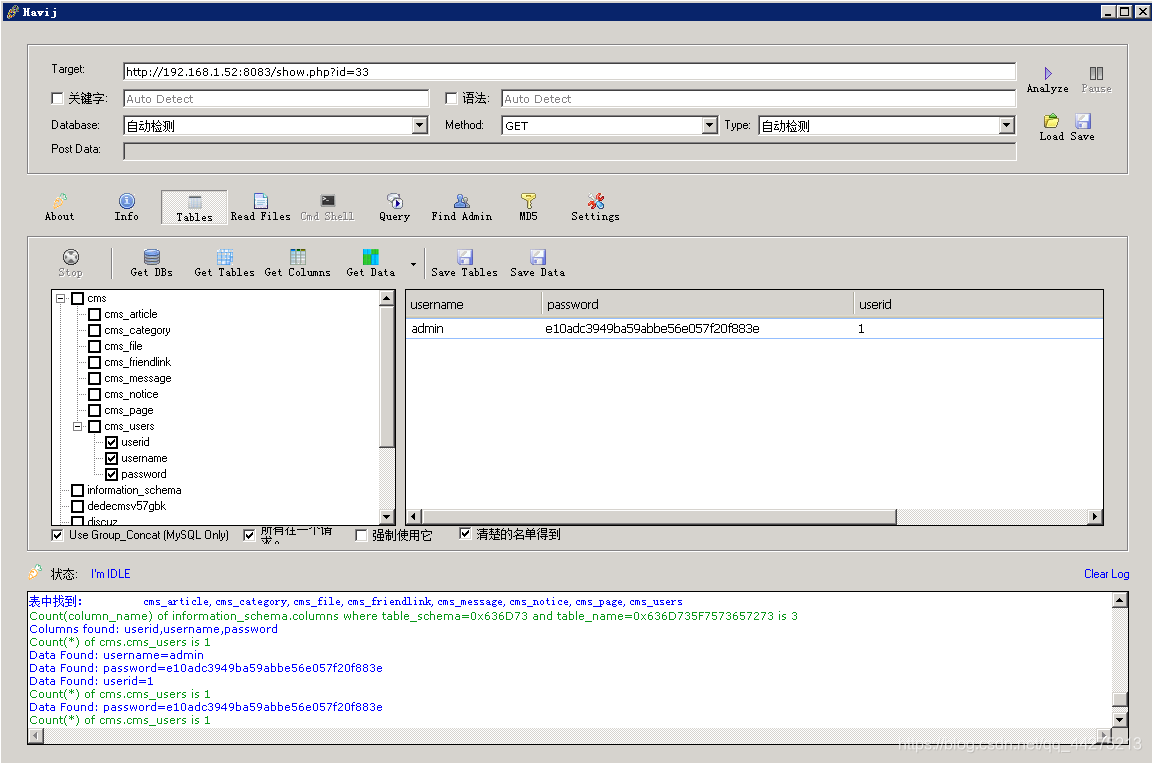Open the Method dropdown
Image resolution: width=1152 pixels, height=763 pixels.
coord(709,126)
